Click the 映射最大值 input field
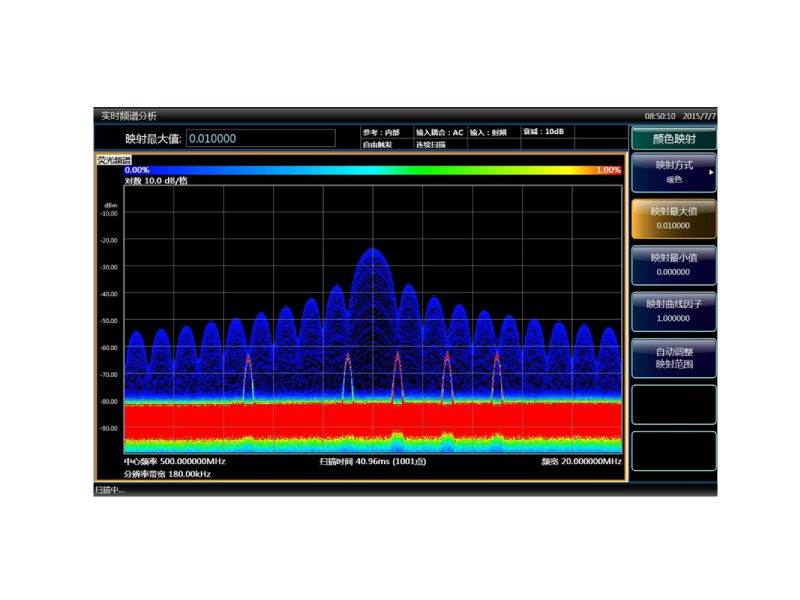Screen dimensions: 800x600 pos(261,138)
